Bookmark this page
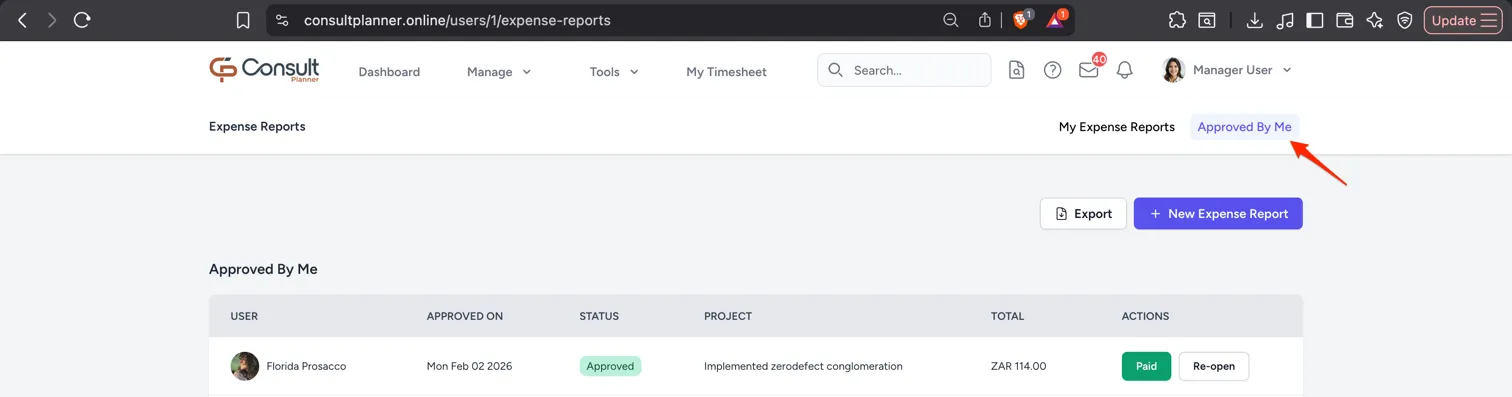1512x397 pixels. [x=243, y=20]
